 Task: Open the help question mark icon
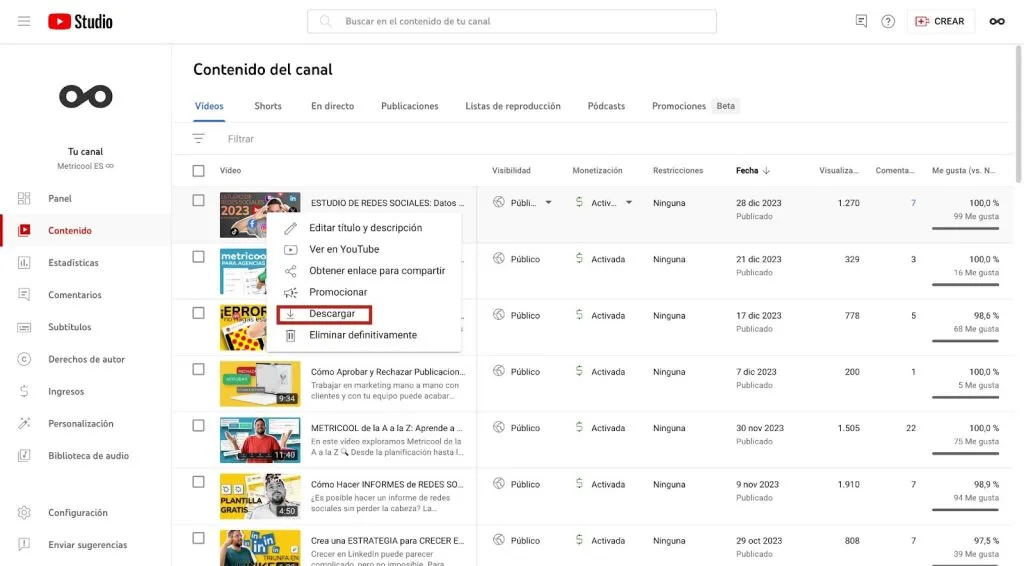click(x=888, y=21)
